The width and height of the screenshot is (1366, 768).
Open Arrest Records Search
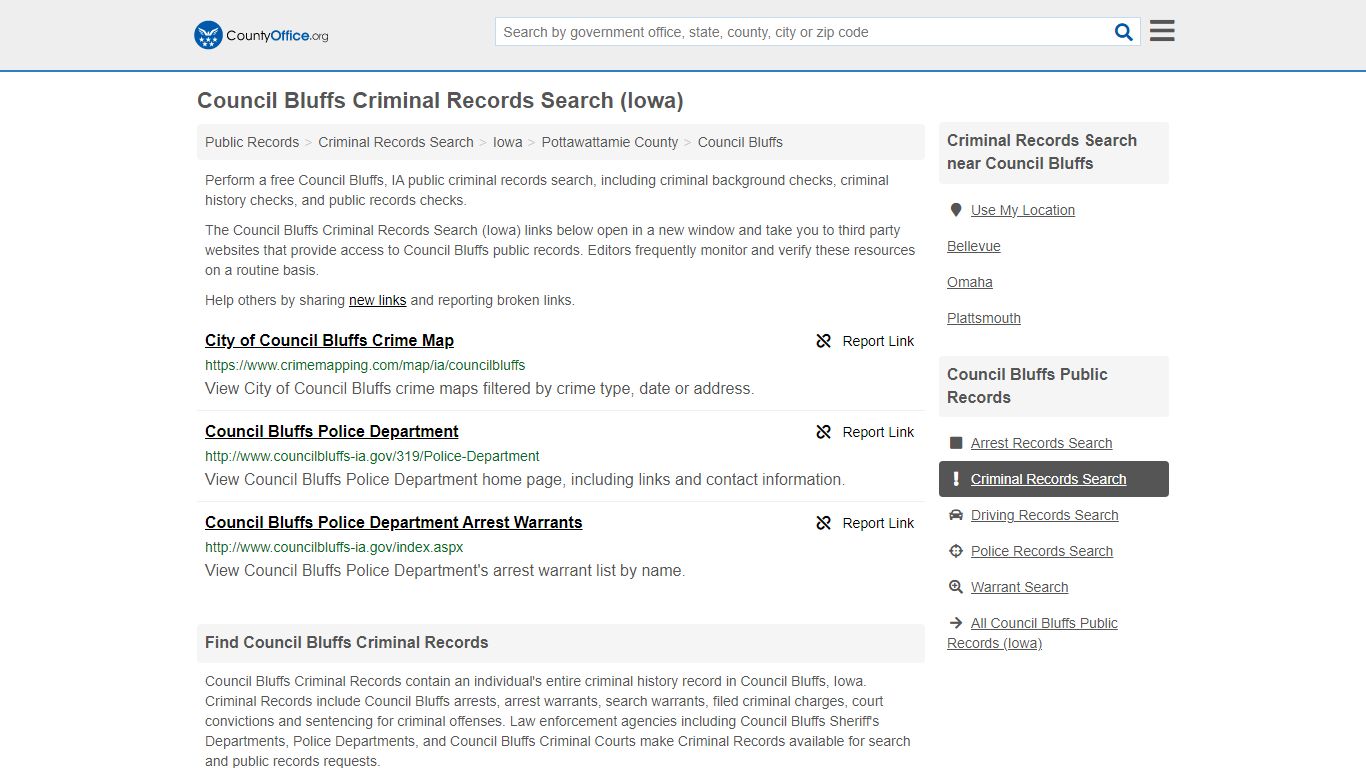[1041, 443]
